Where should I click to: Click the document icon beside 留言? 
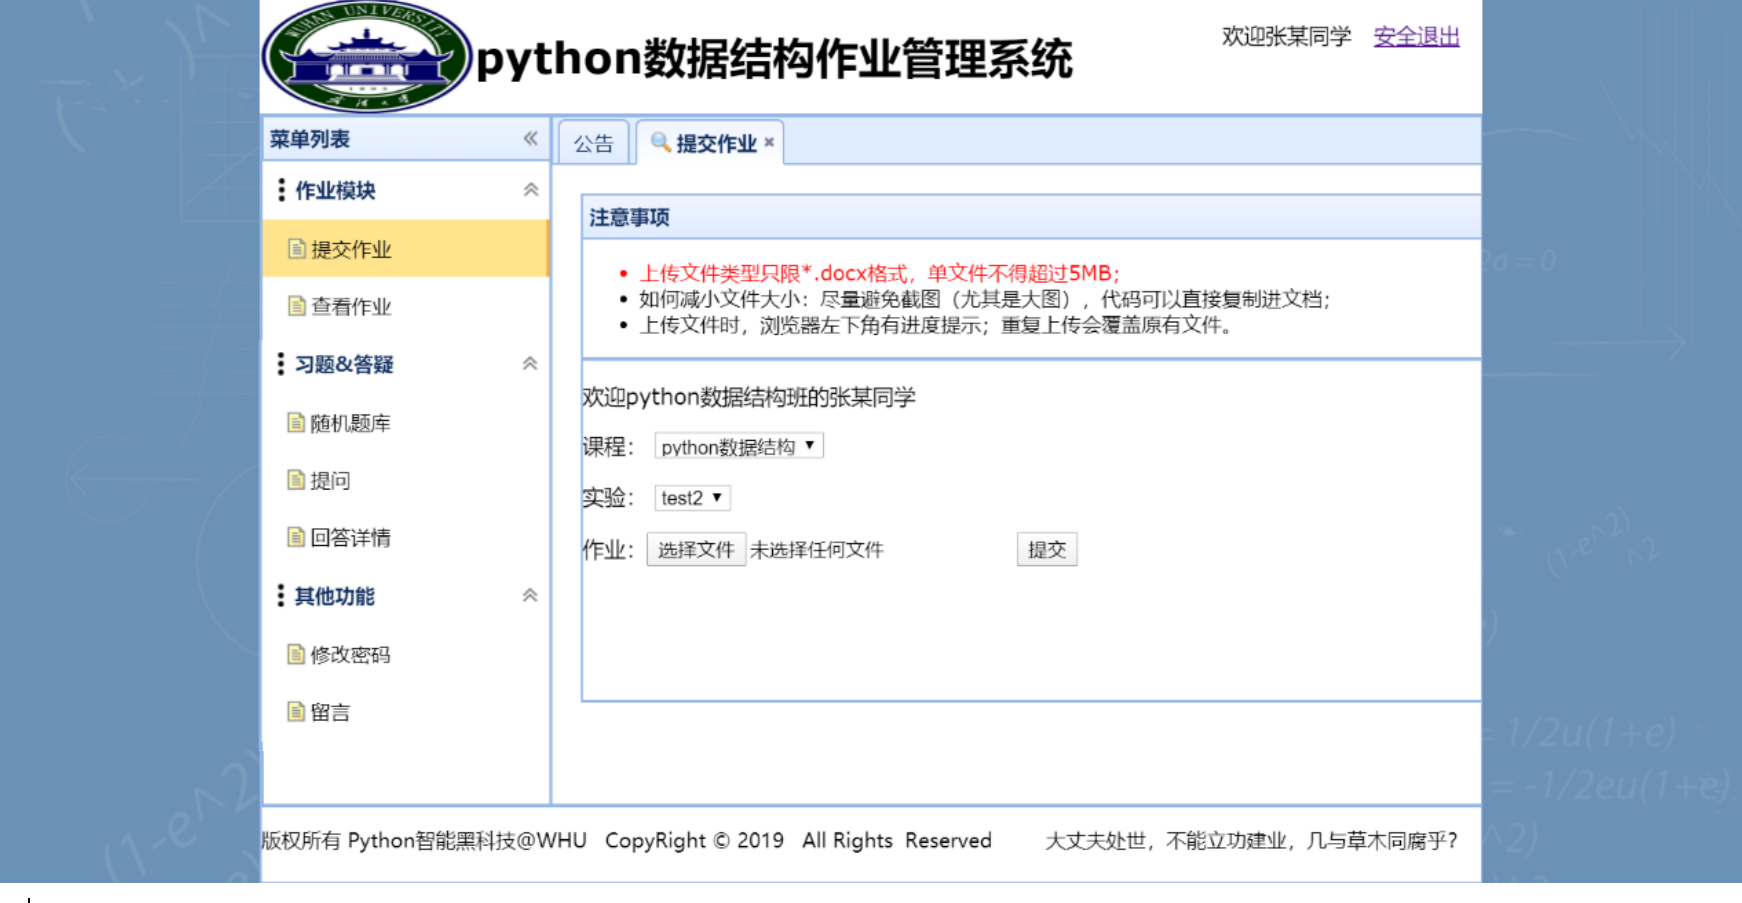pyautogui.click(x=296, y=712)
